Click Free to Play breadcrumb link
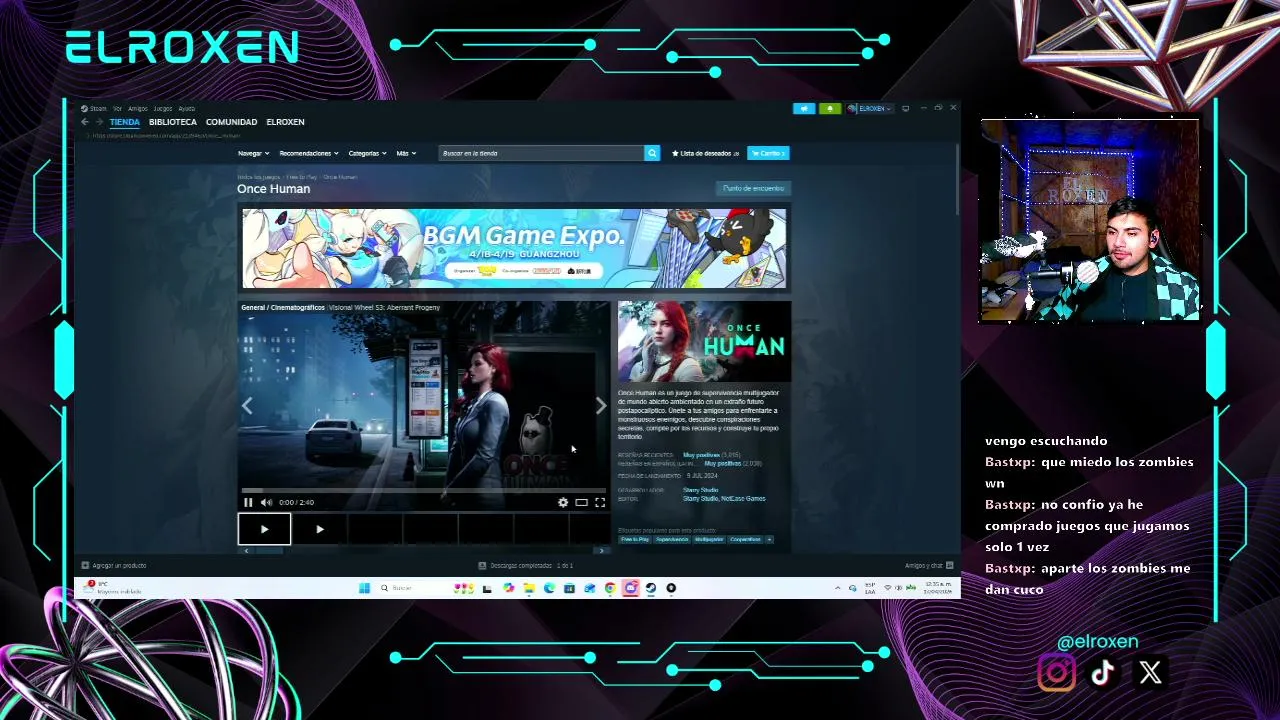This screenshot has width=1280, height=720. click(301, 177)
